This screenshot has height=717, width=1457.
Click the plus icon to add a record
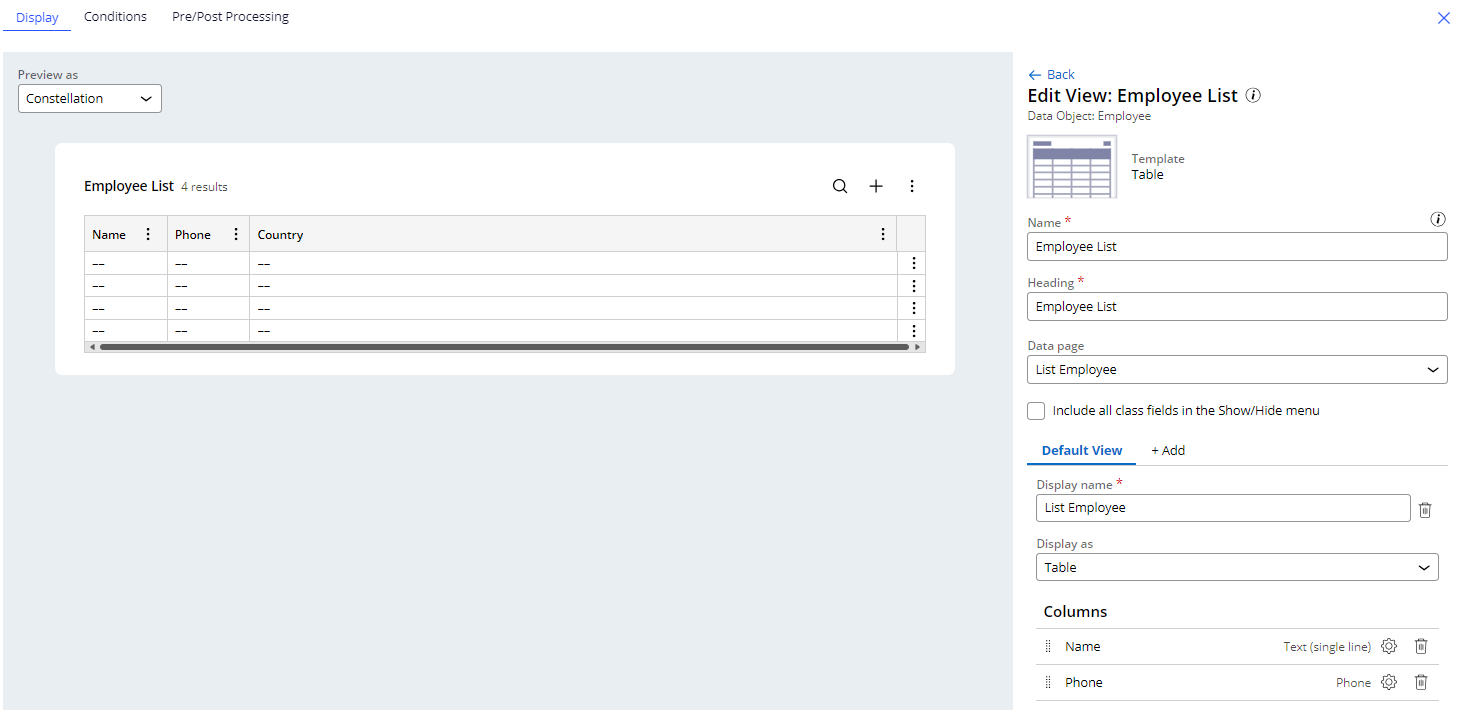875,185
